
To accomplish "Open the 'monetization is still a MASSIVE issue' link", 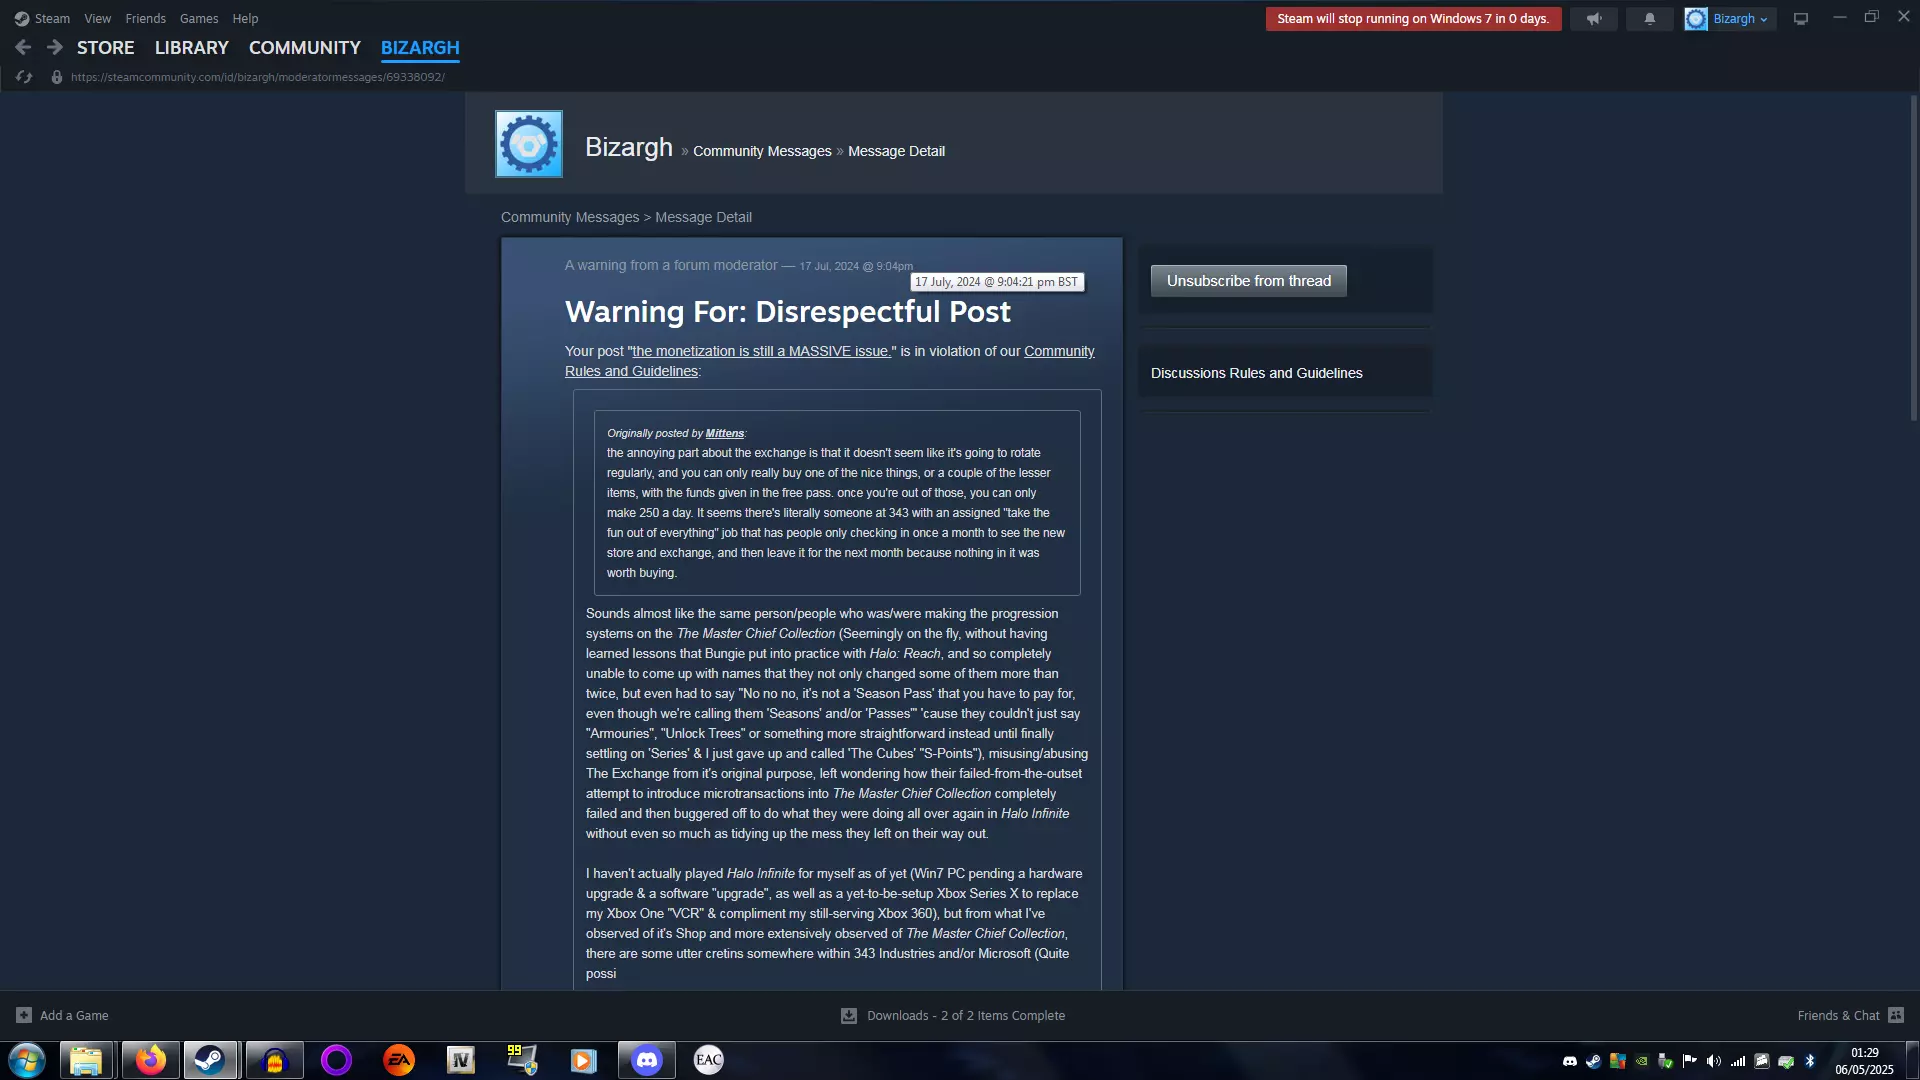I will click(761, 351).
